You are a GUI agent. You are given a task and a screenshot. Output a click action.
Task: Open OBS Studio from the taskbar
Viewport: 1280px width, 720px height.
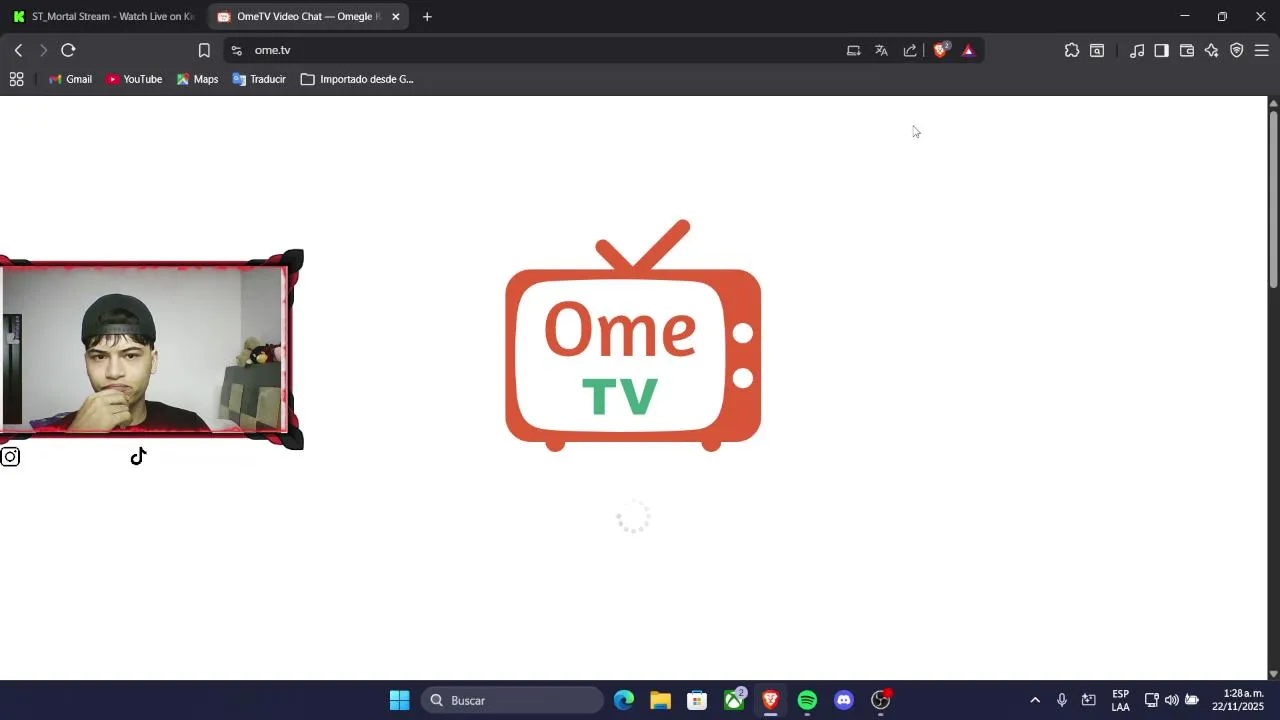(881, 700)
